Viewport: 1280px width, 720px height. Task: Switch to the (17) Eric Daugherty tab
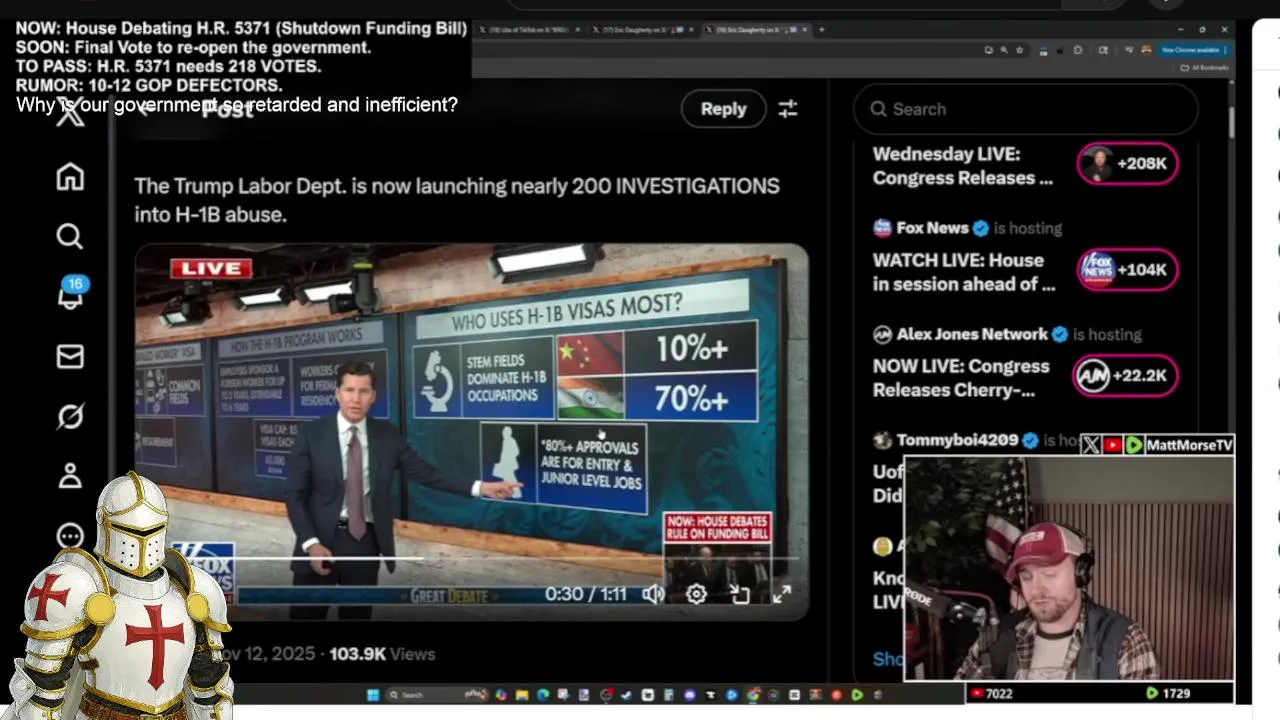click(642, 30)
